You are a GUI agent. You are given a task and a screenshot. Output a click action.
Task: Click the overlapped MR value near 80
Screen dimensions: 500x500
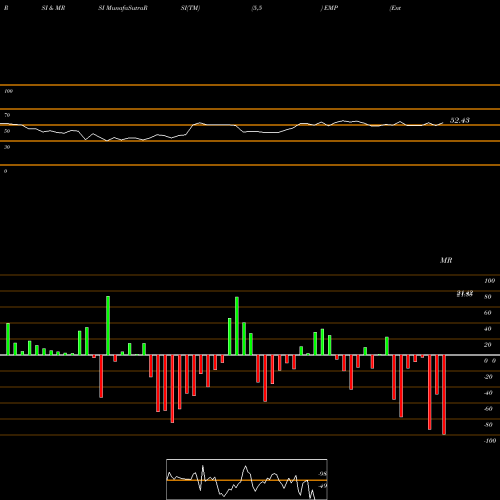pos(465,294)
